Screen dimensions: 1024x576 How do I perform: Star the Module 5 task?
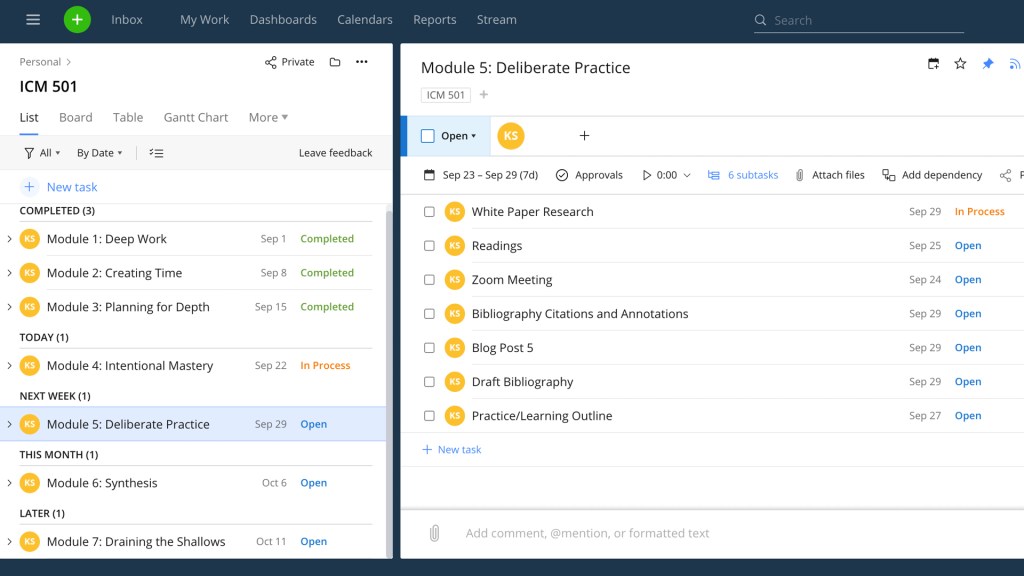coord(960,64)
